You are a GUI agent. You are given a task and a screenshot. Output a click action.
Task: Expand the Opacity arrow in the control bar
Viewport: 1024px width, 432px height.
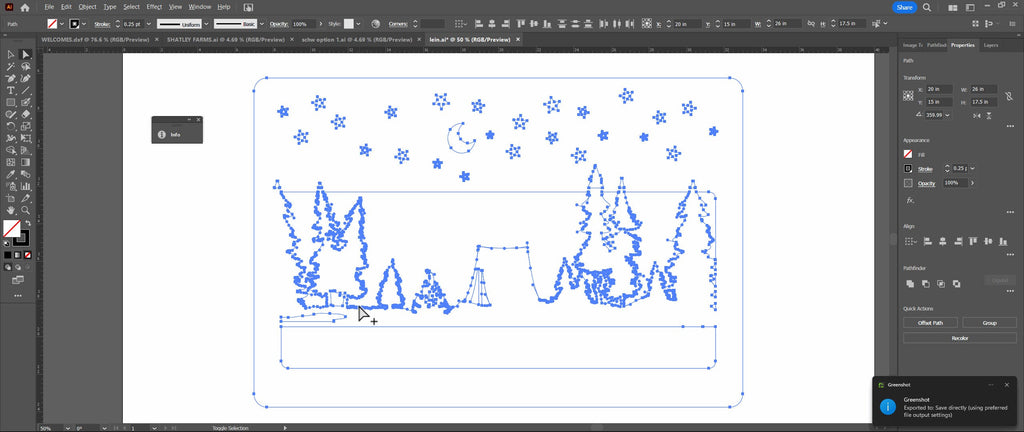[x=320, y=23]
